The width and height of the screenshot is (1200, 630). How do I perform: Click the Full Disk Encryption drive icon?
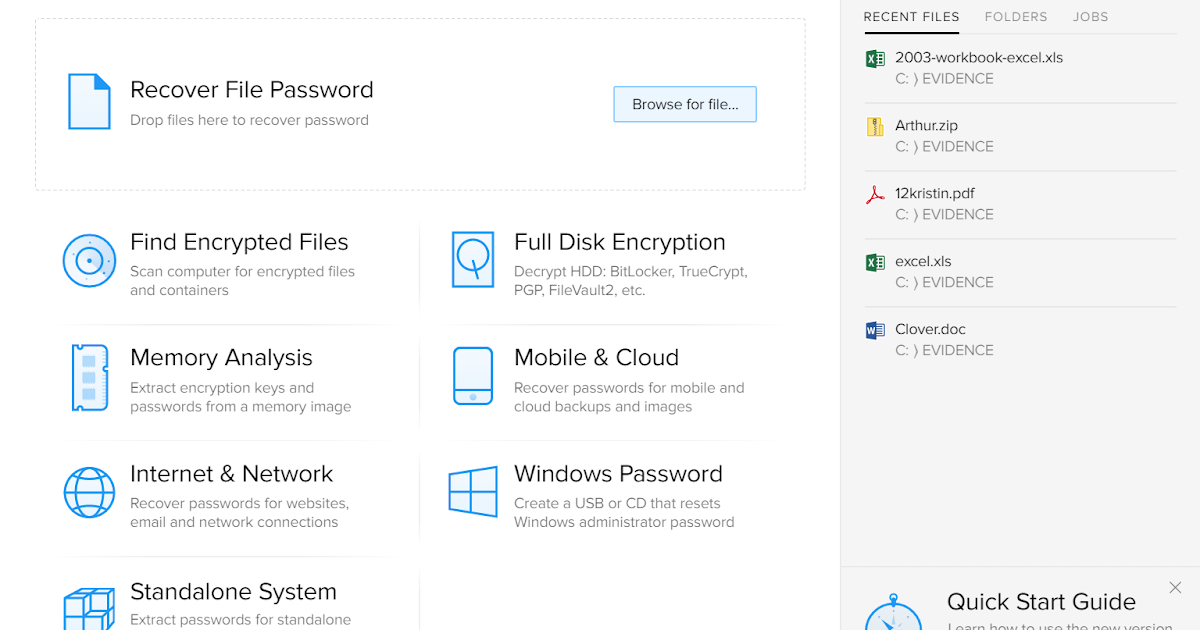(x=472, y=259)
